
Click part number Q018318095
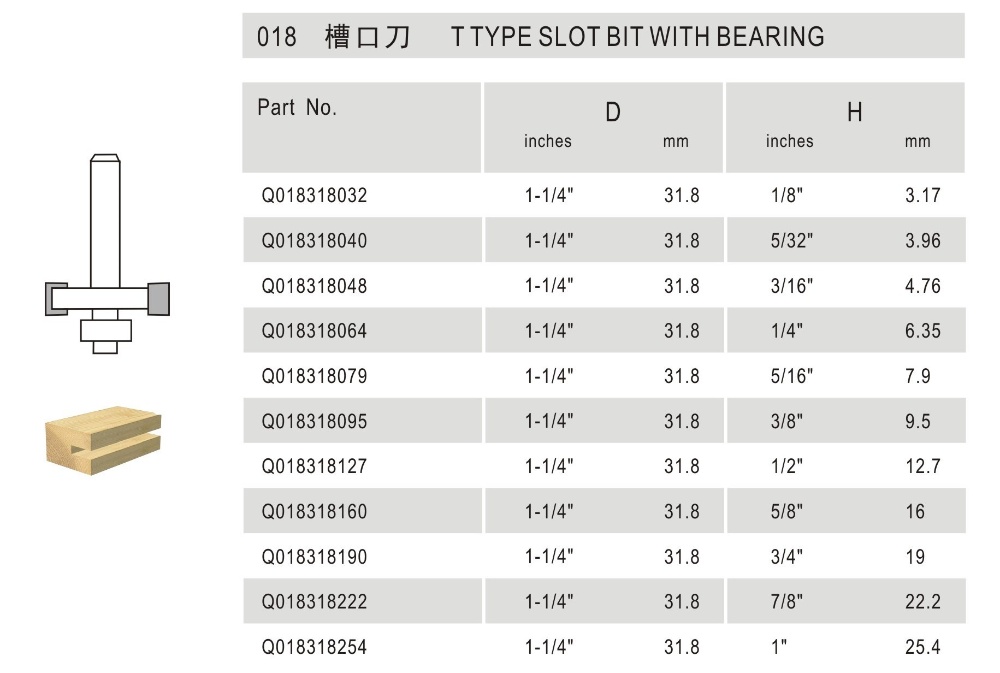314,422
